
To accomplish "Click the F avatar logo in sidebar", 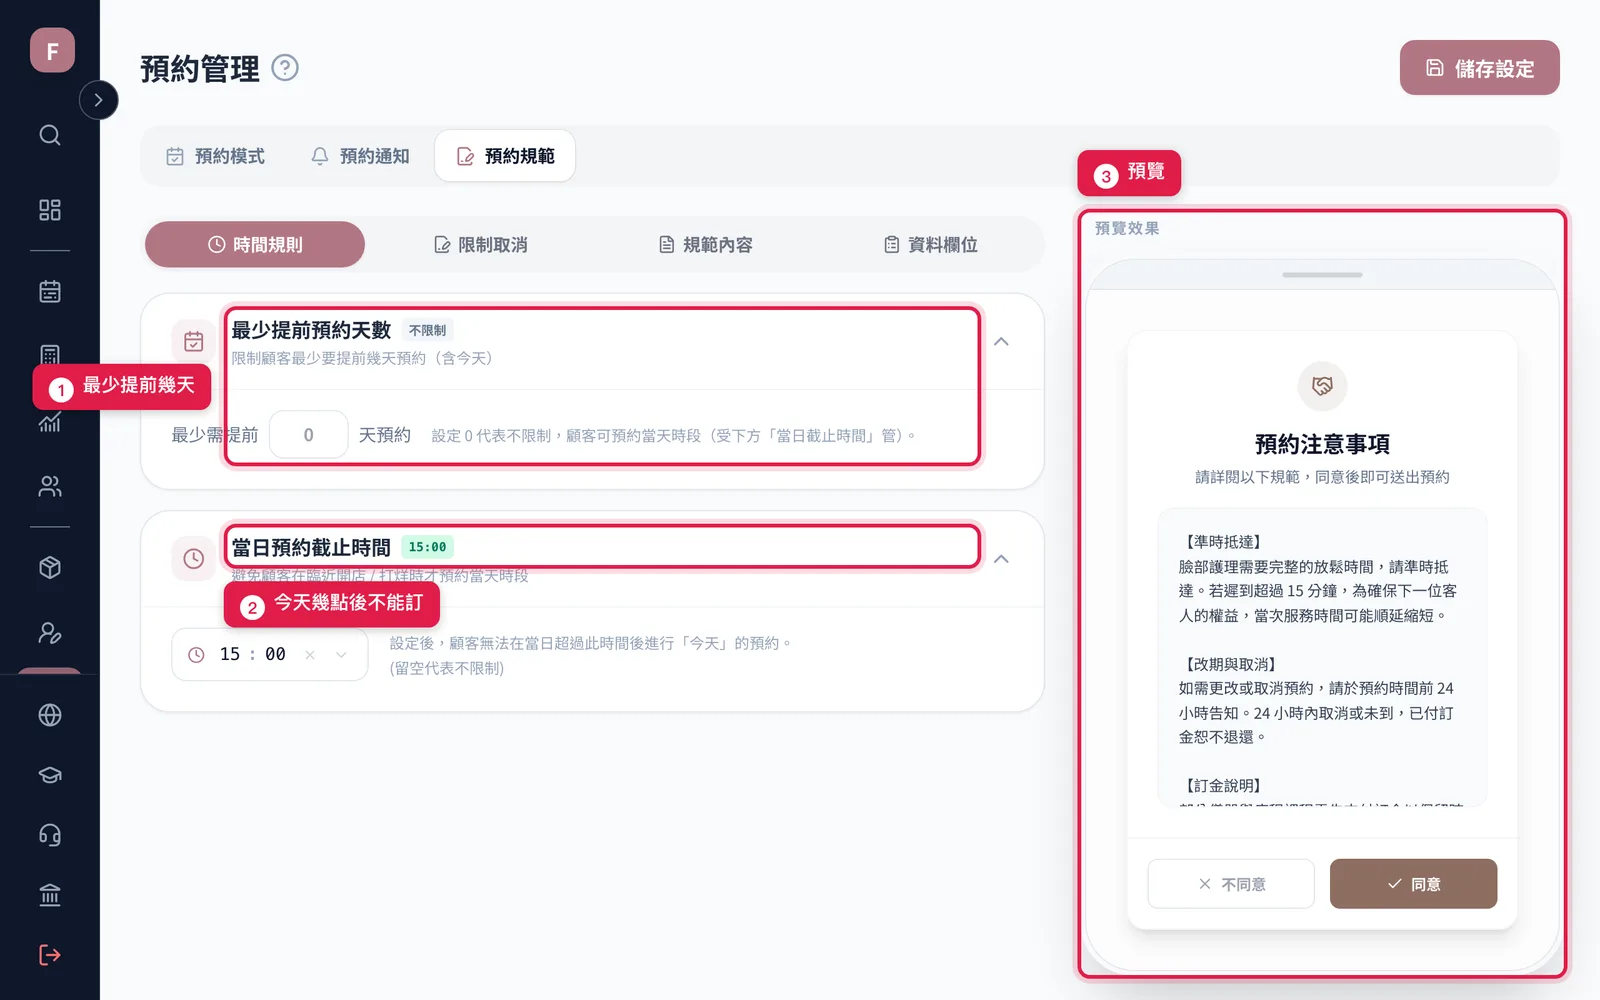I will click(52, 50).
